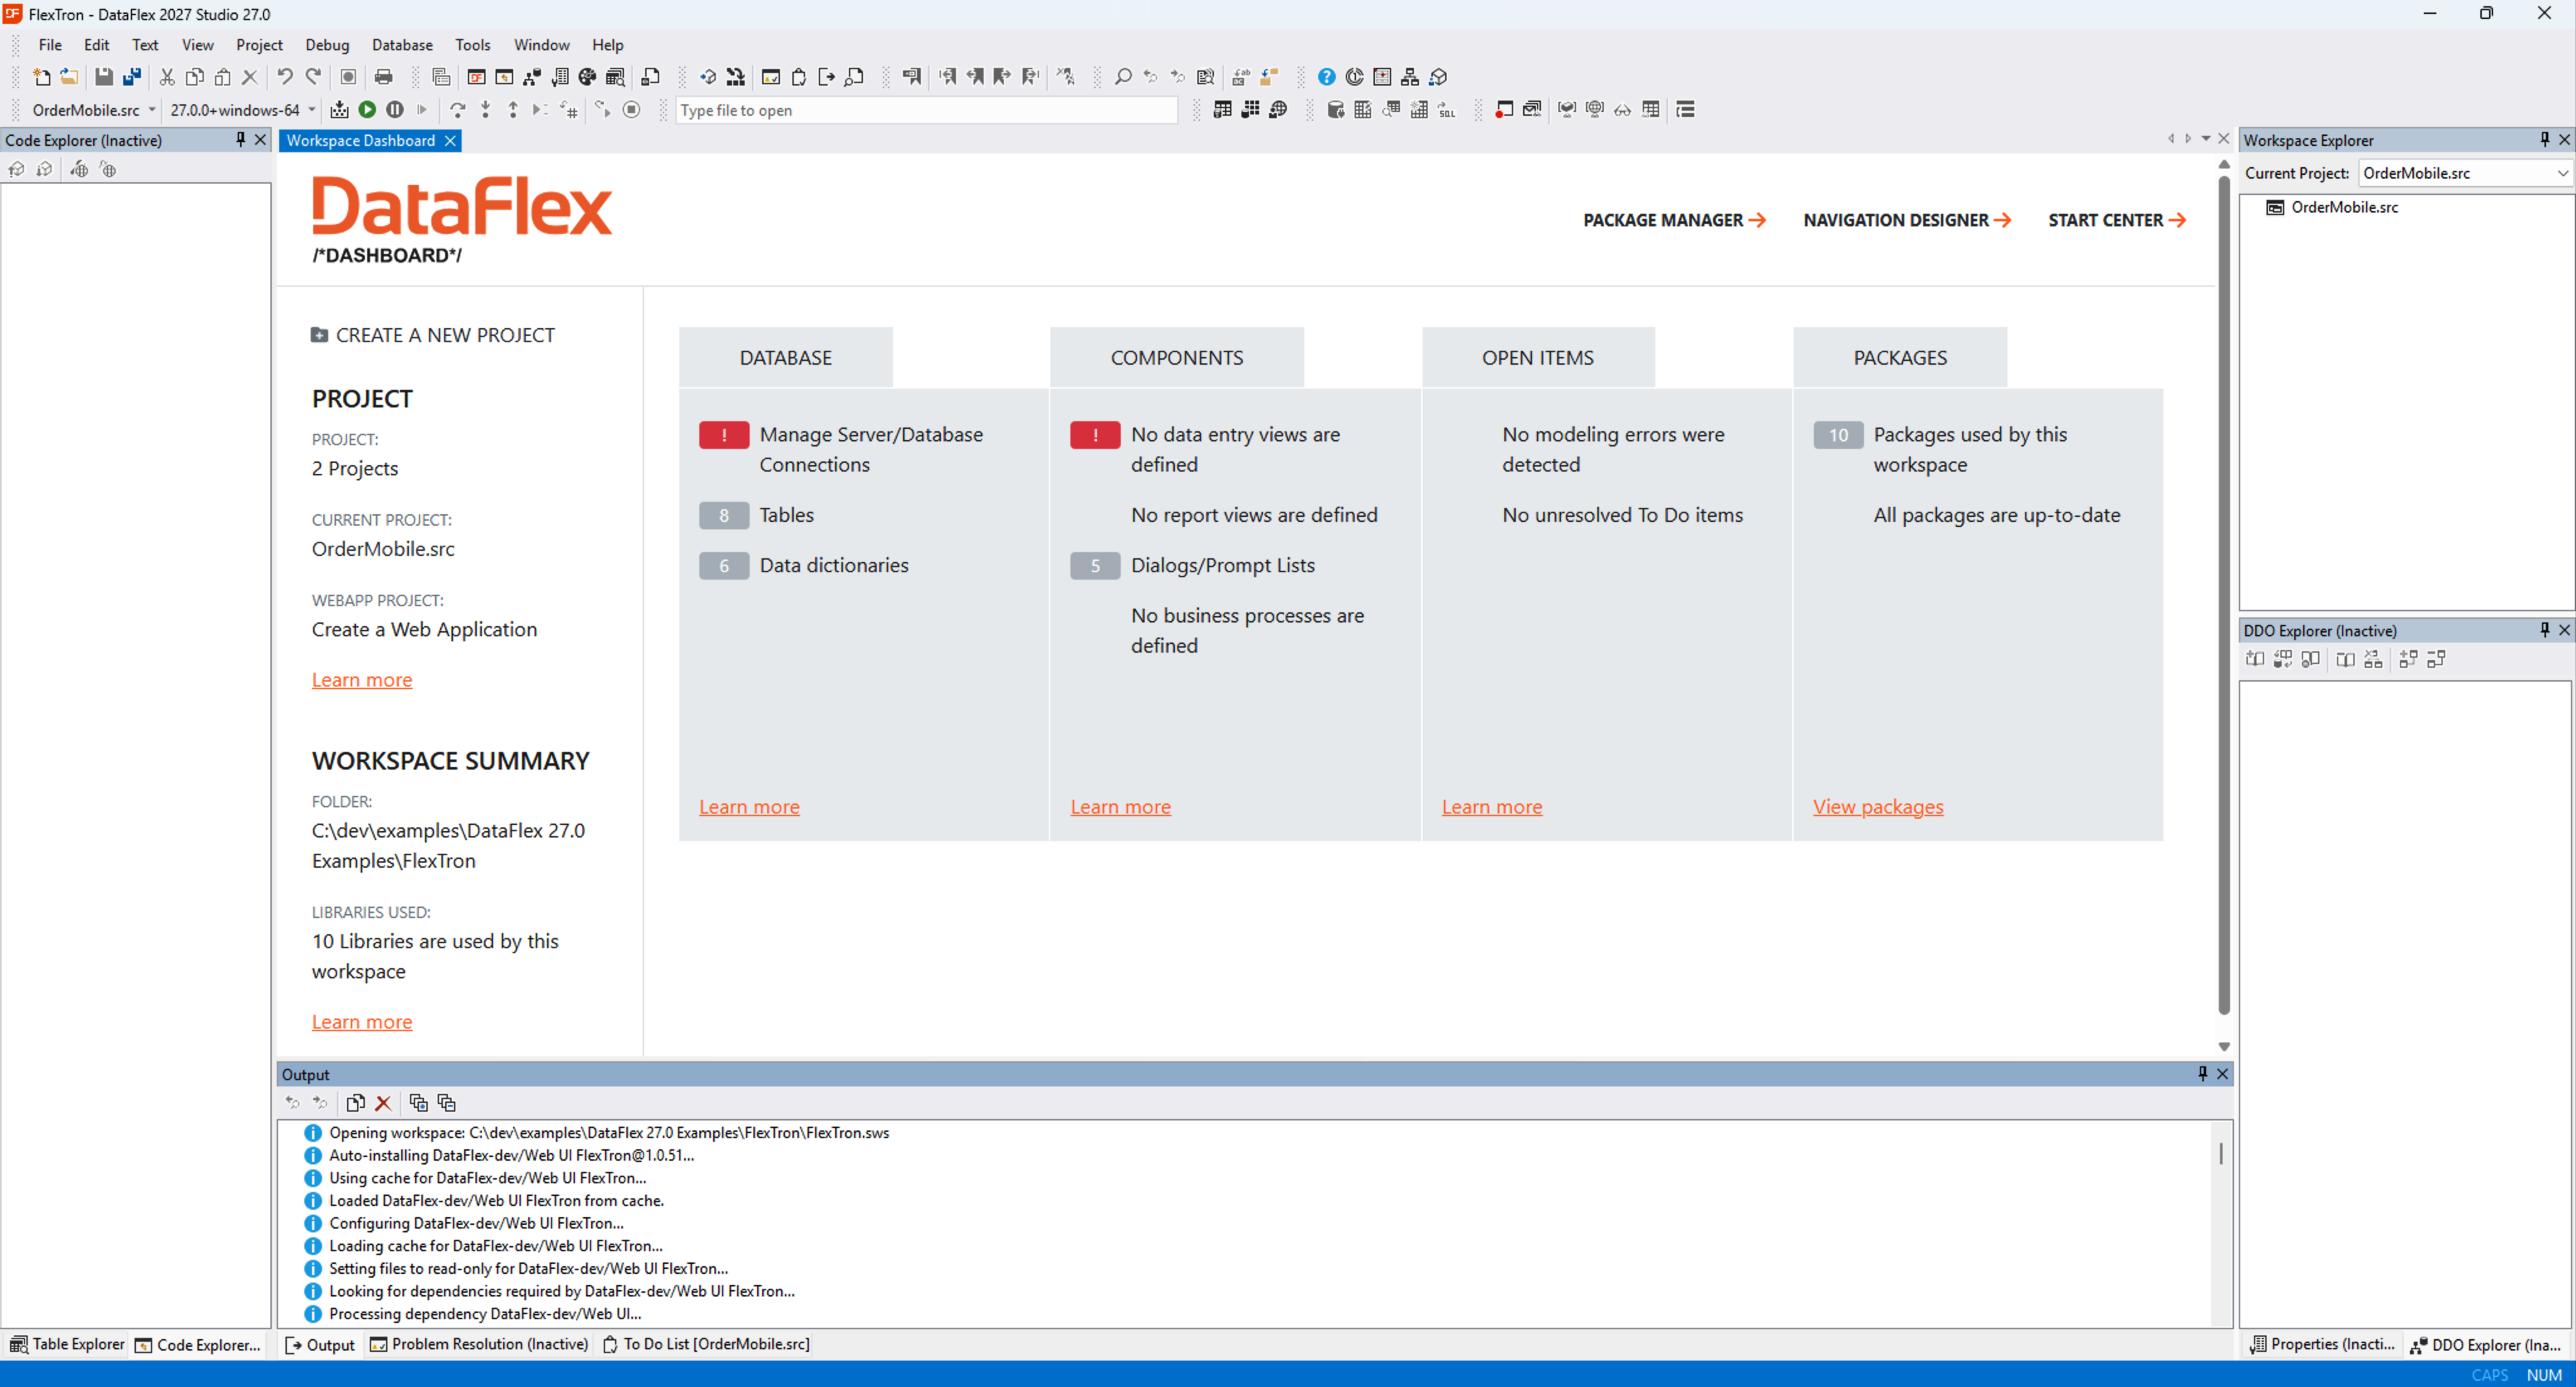Click the blue Help question mark icon

1326,77
